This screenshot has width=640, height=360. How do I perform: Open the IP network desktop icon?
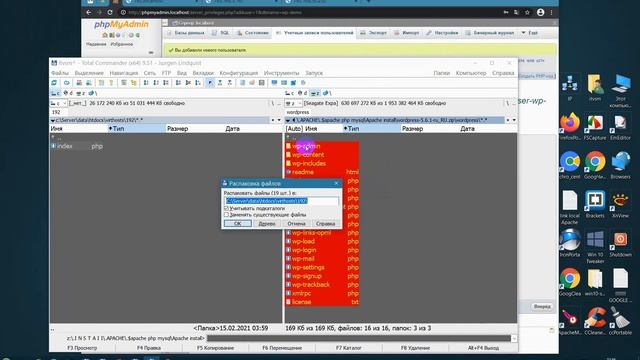pos(570,87)
